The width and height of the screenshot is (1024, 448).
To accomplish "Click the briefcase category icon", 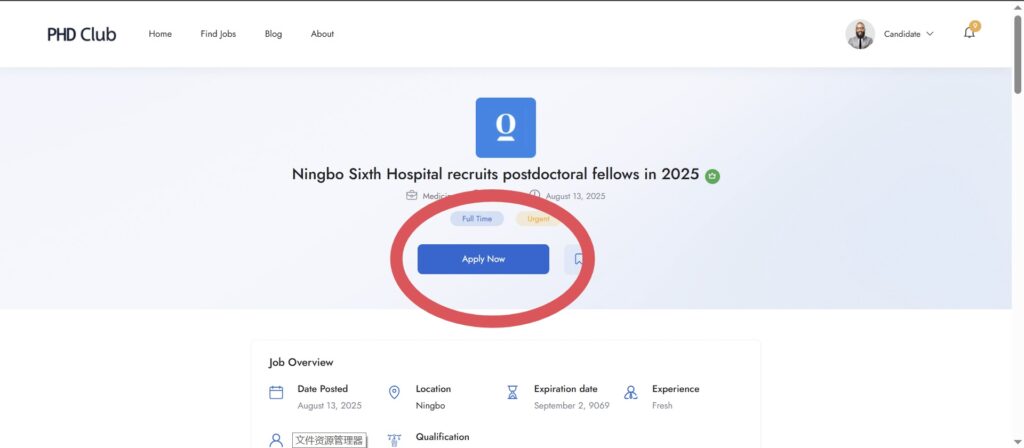I will click(x=411, y=195).
